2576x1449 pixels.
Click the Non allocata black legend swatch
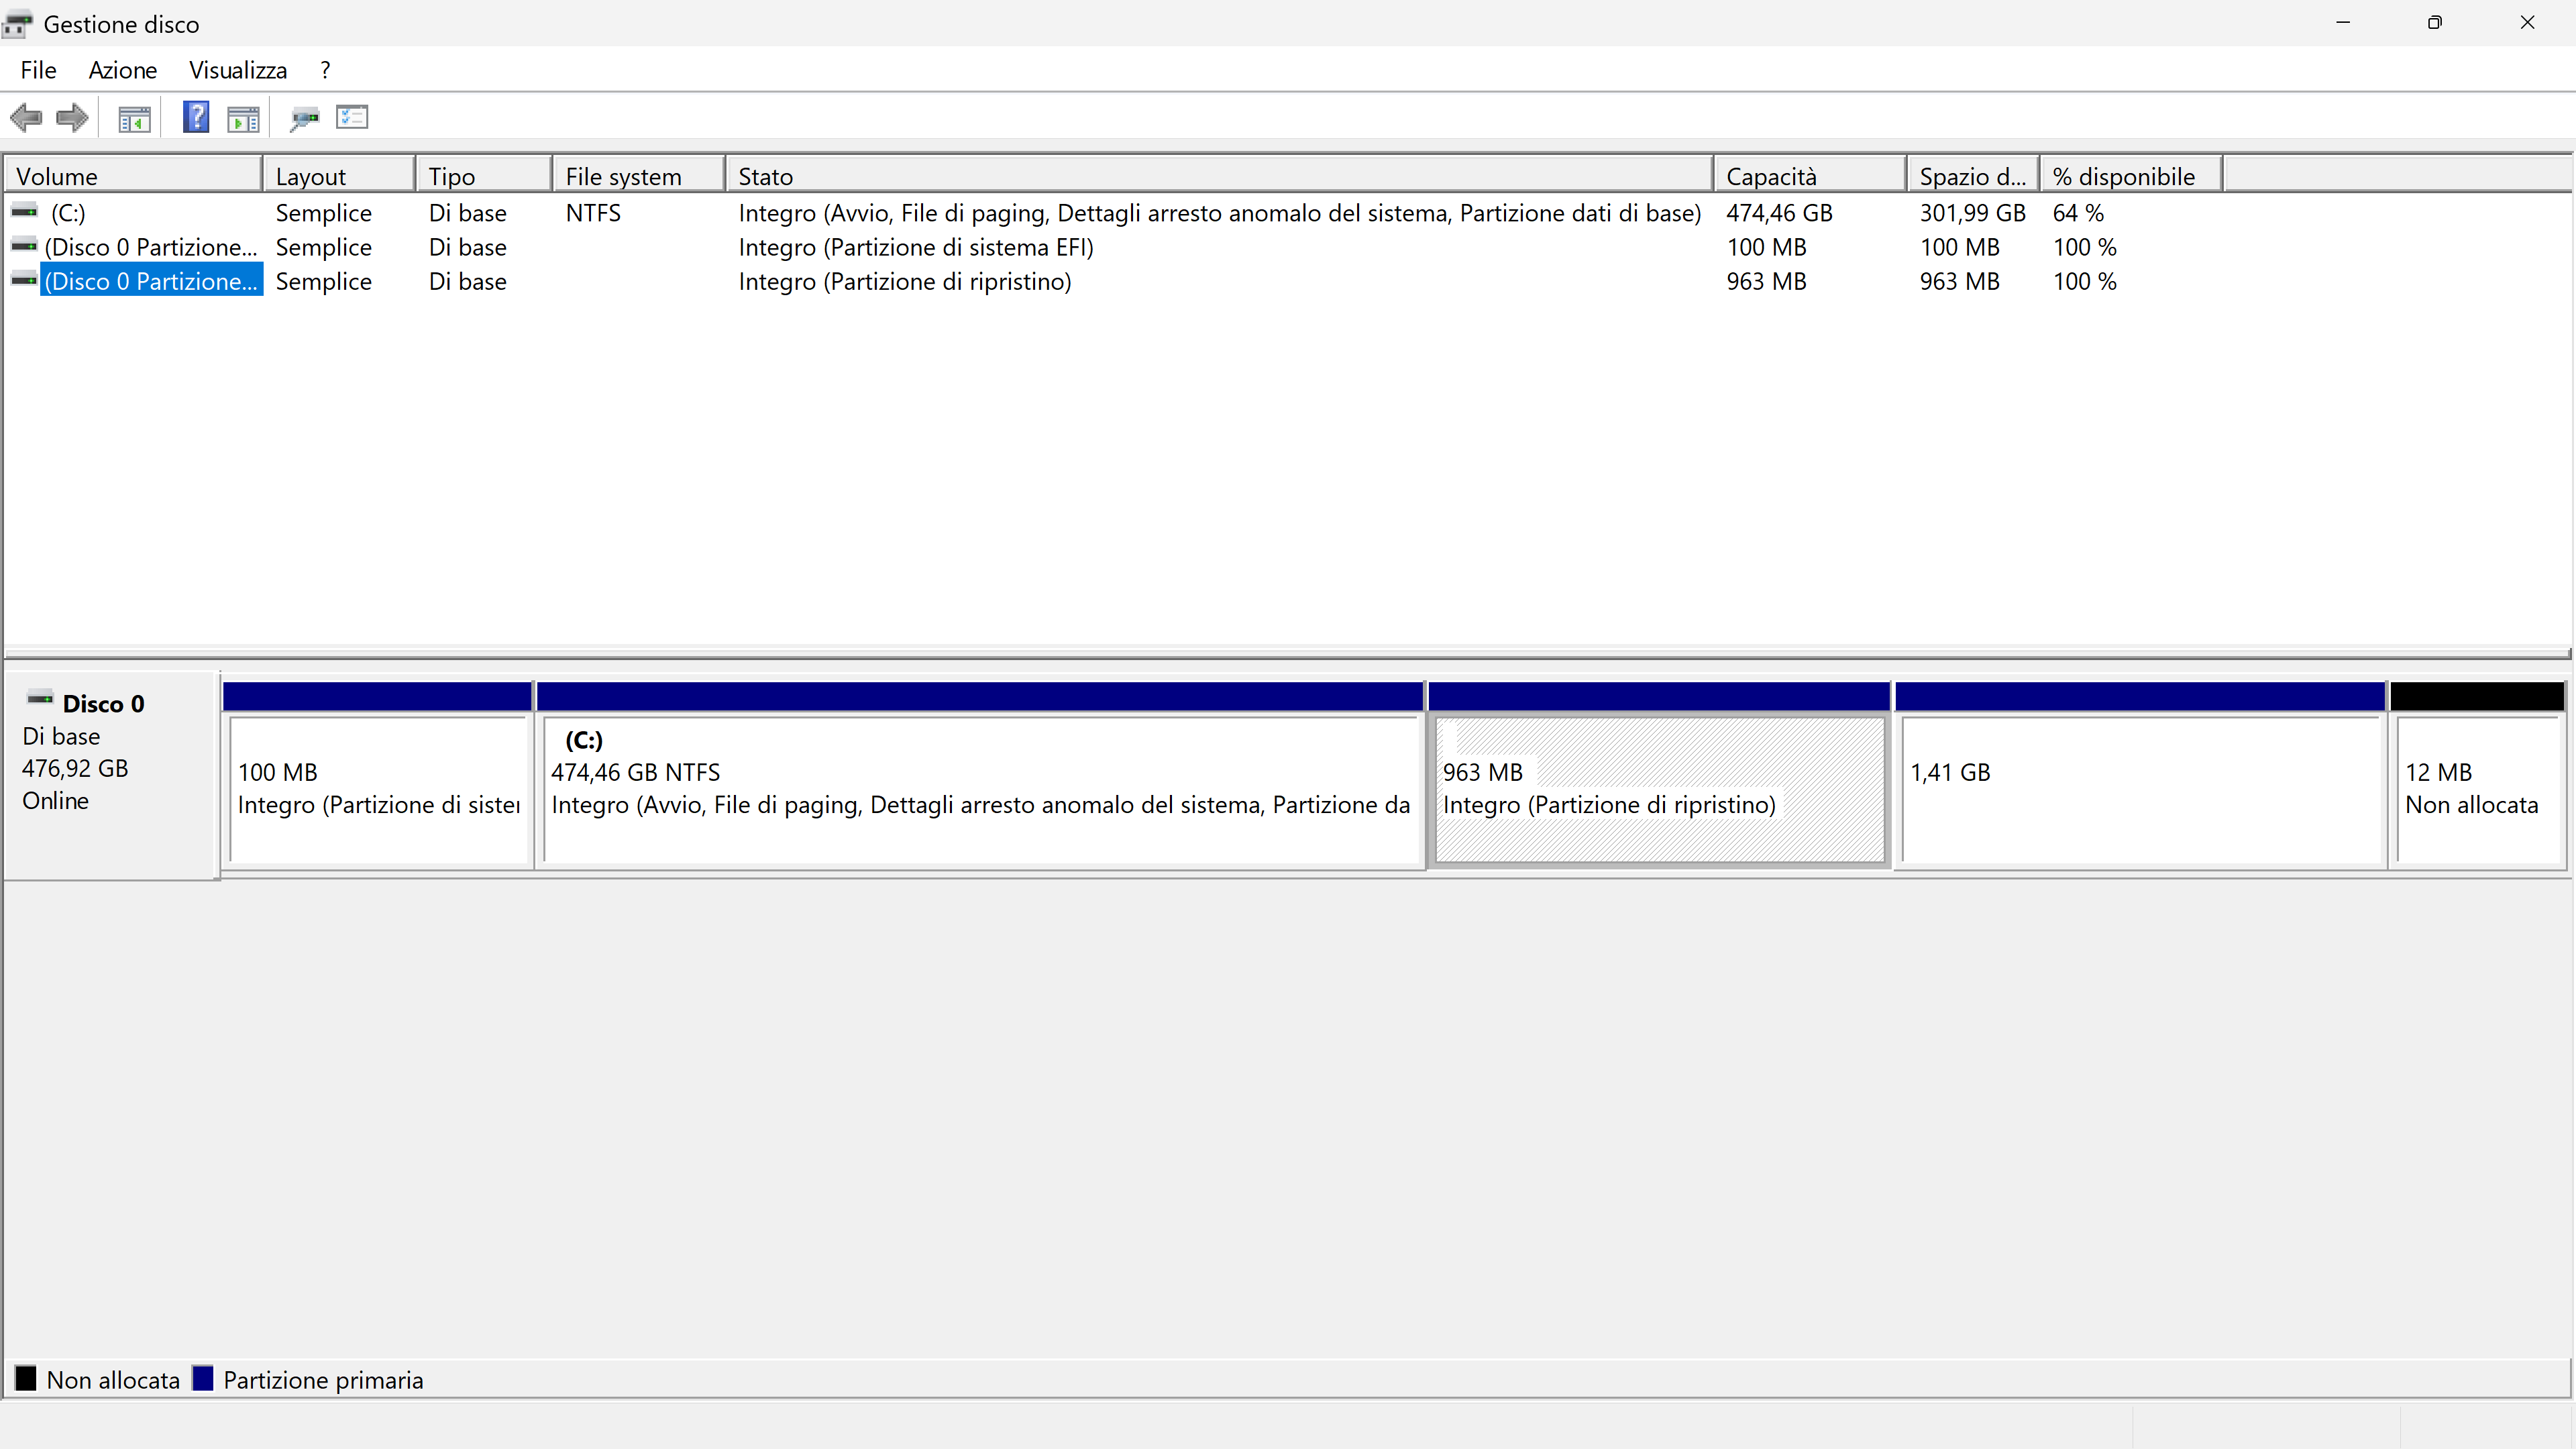[26, 1379]
